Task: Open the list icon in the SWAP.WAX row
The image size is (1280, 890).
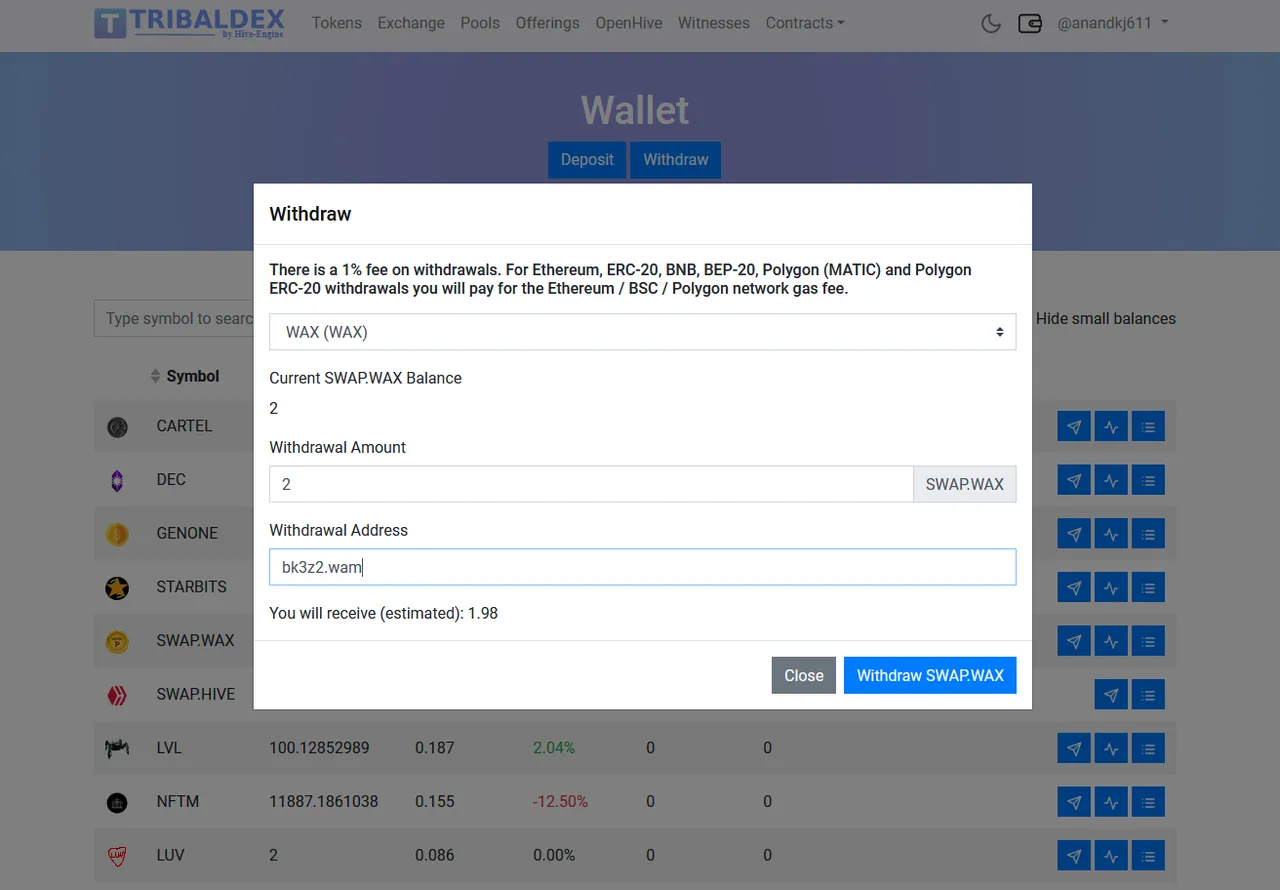Action: [1148, 641]
